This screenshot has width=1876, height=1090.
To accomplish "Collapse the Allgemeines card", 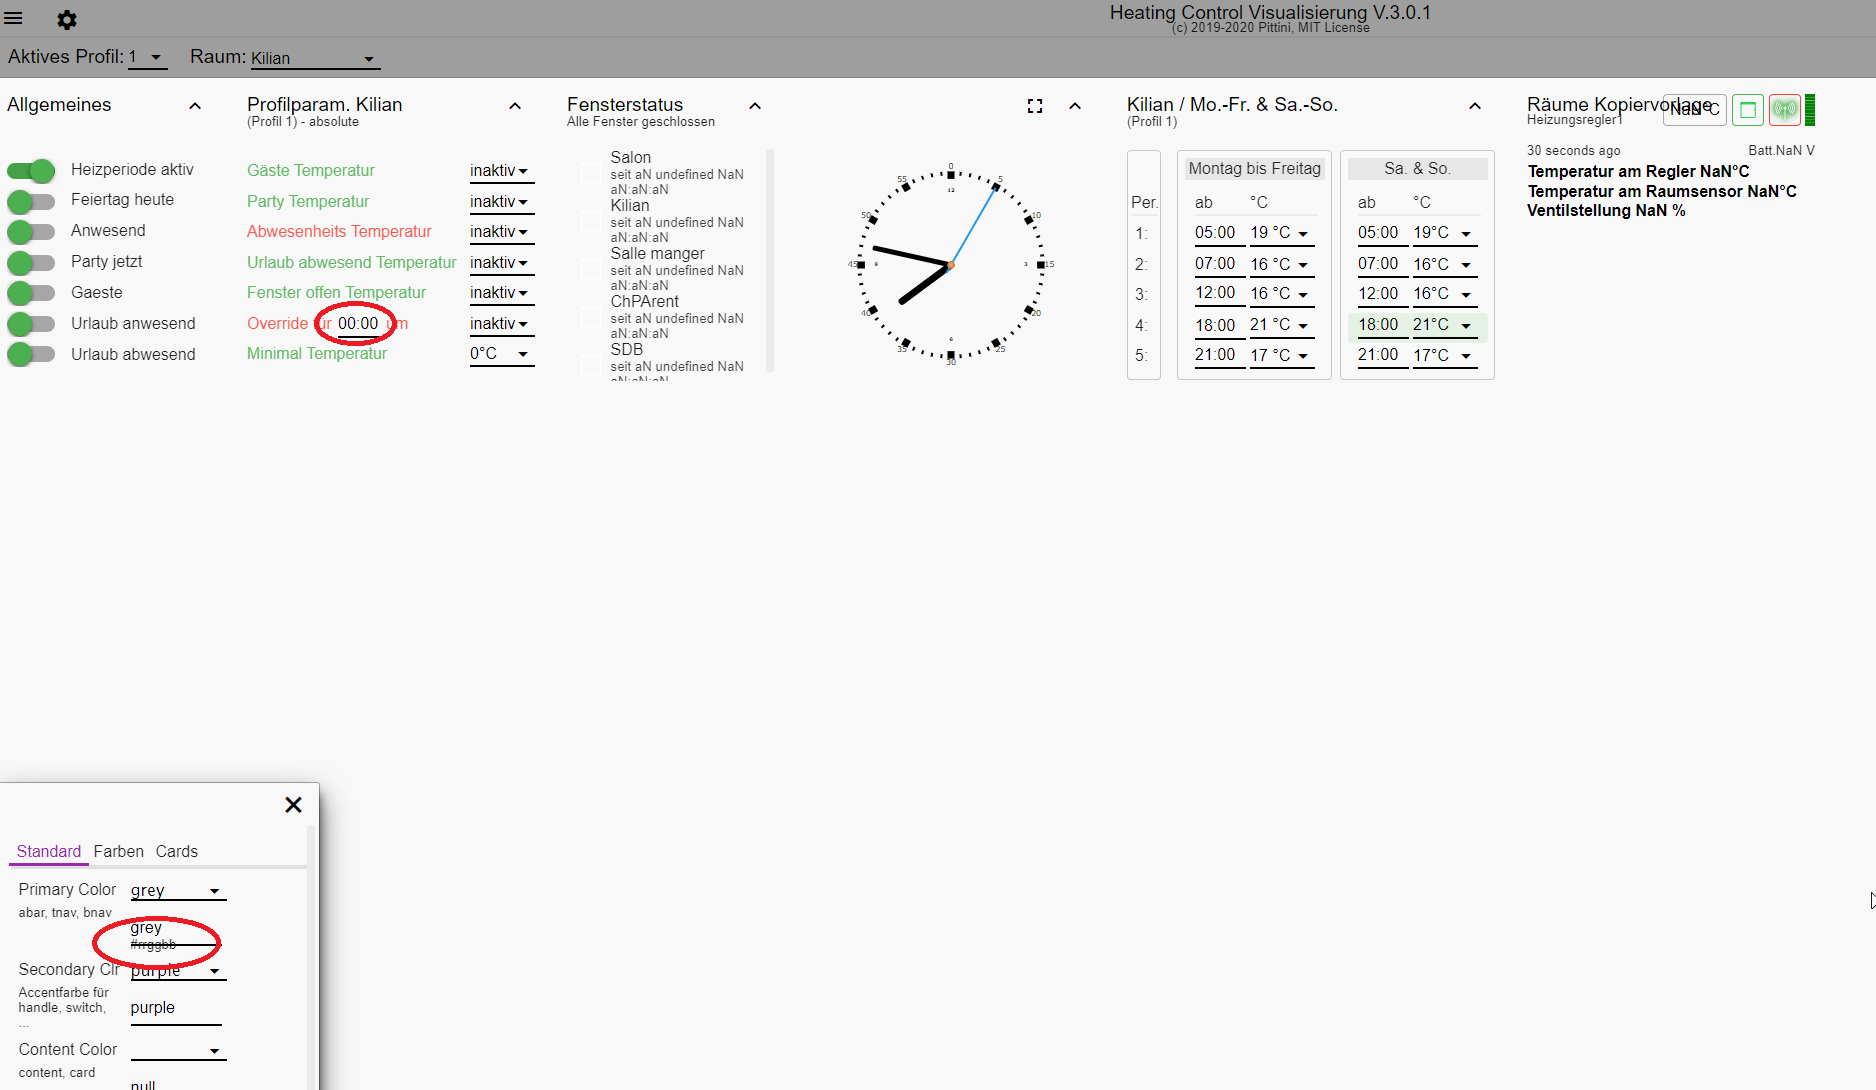I will coord(195,106).
